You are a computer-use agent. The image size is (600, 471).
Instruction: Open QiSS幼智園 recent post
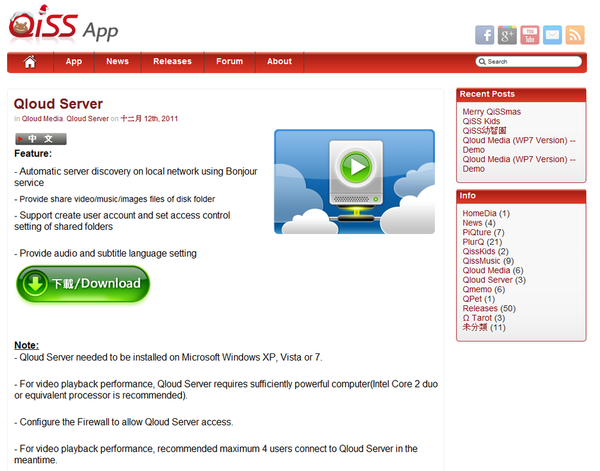click(484, 131)
